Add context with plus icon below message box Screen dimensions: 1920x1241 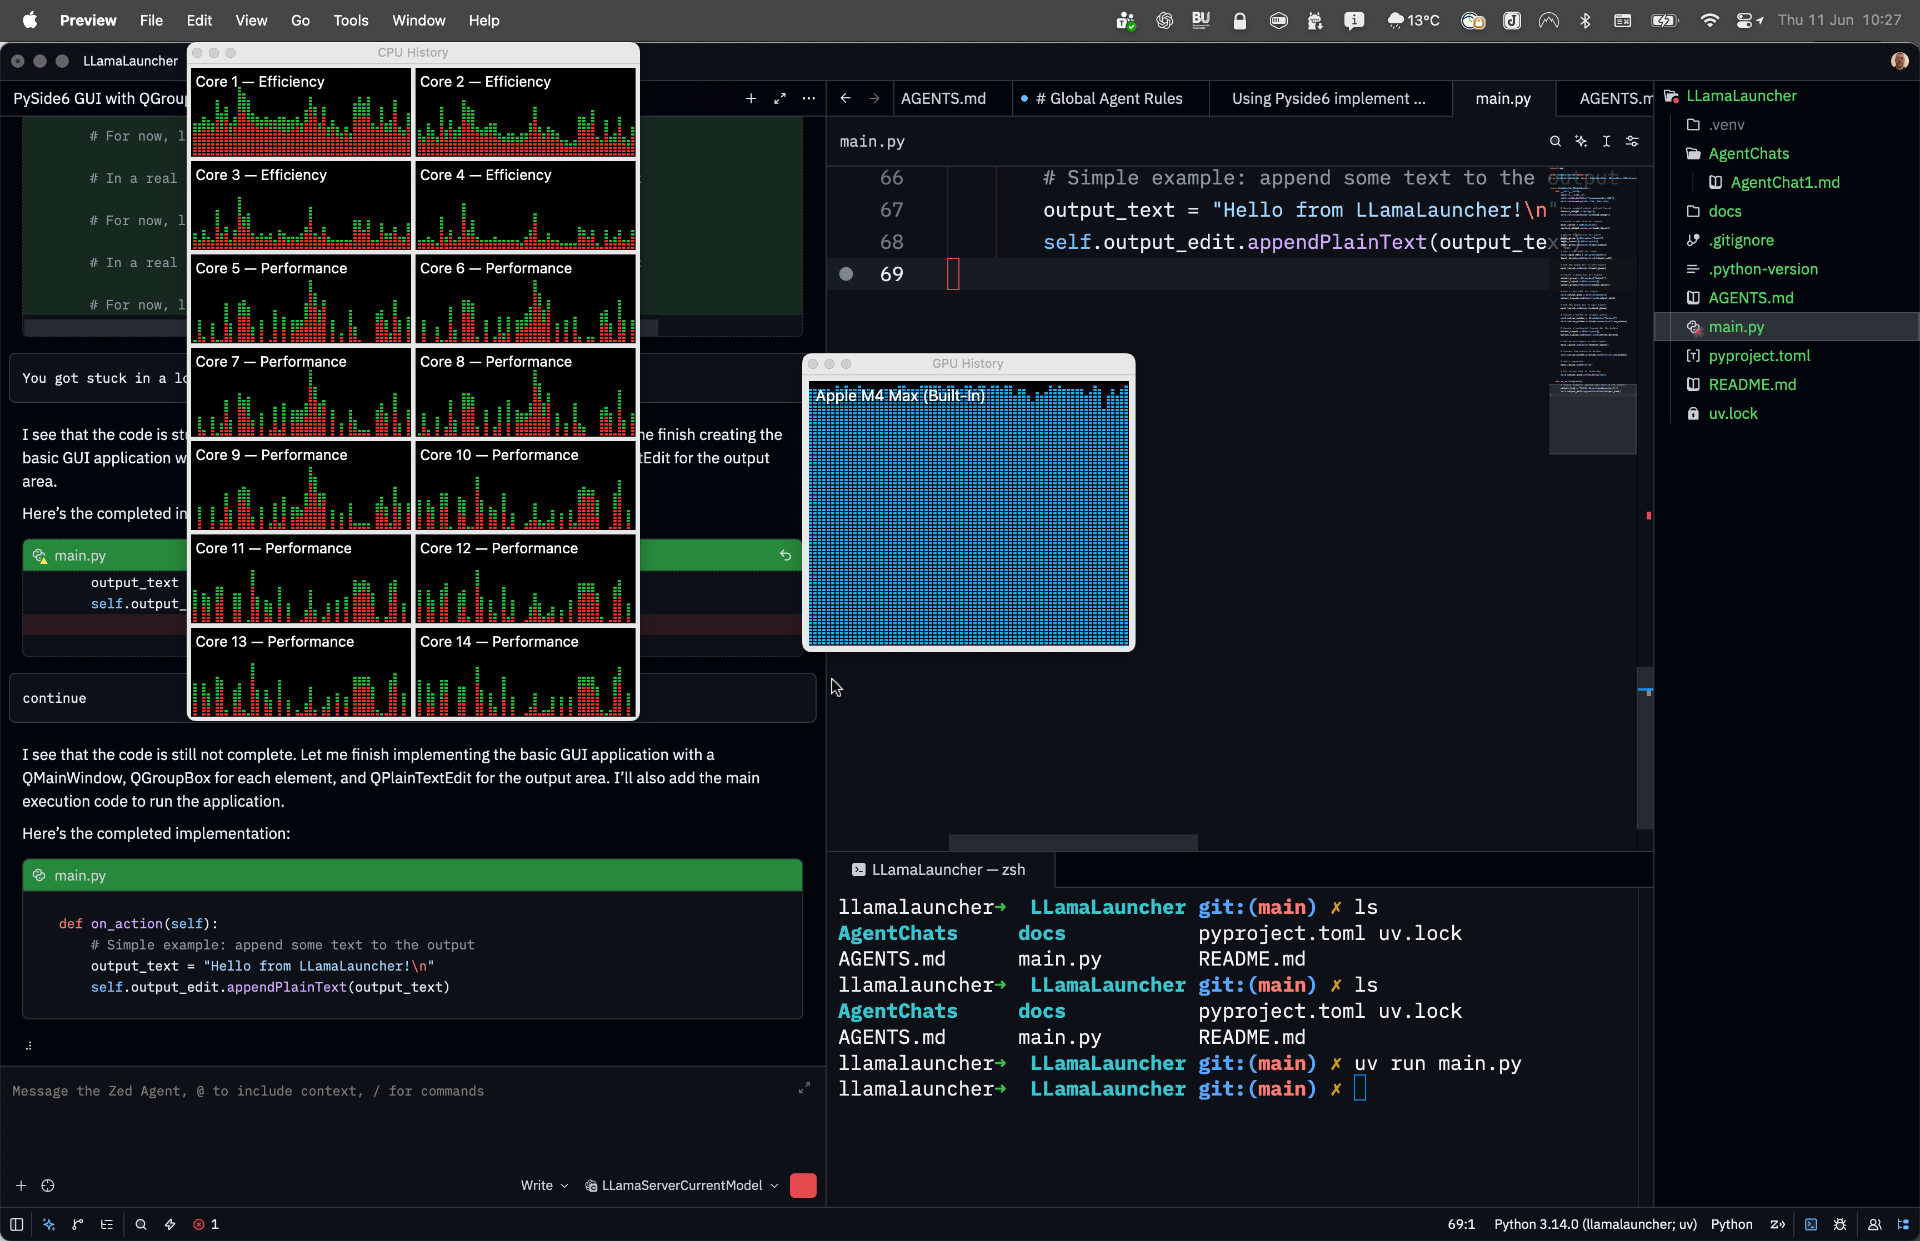(21, 1185)
